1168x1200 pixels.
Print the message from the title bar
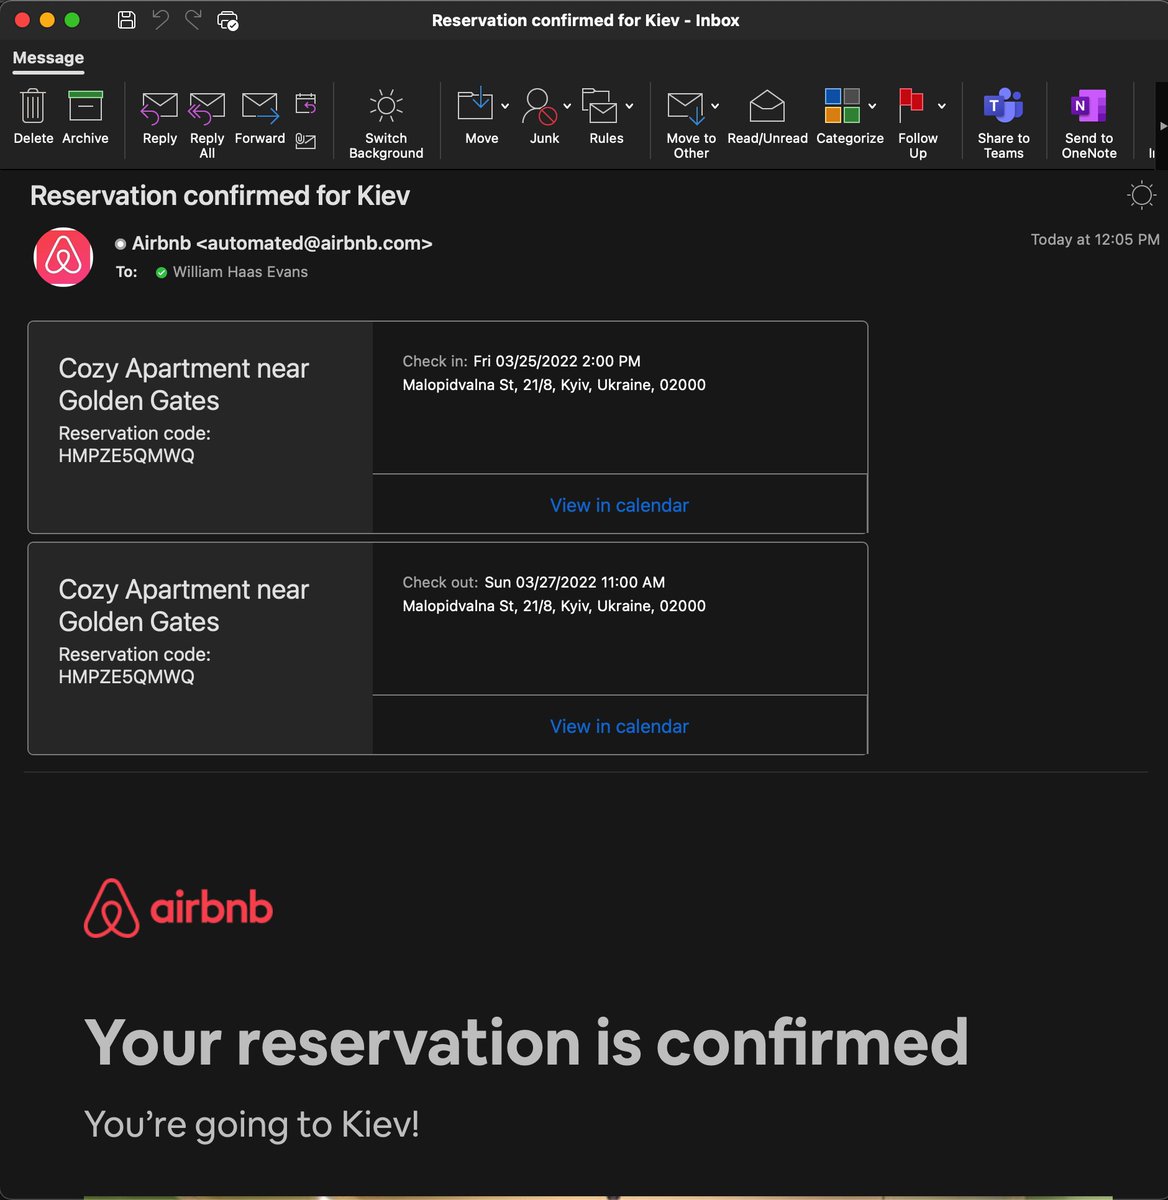[x=228, y=20]
